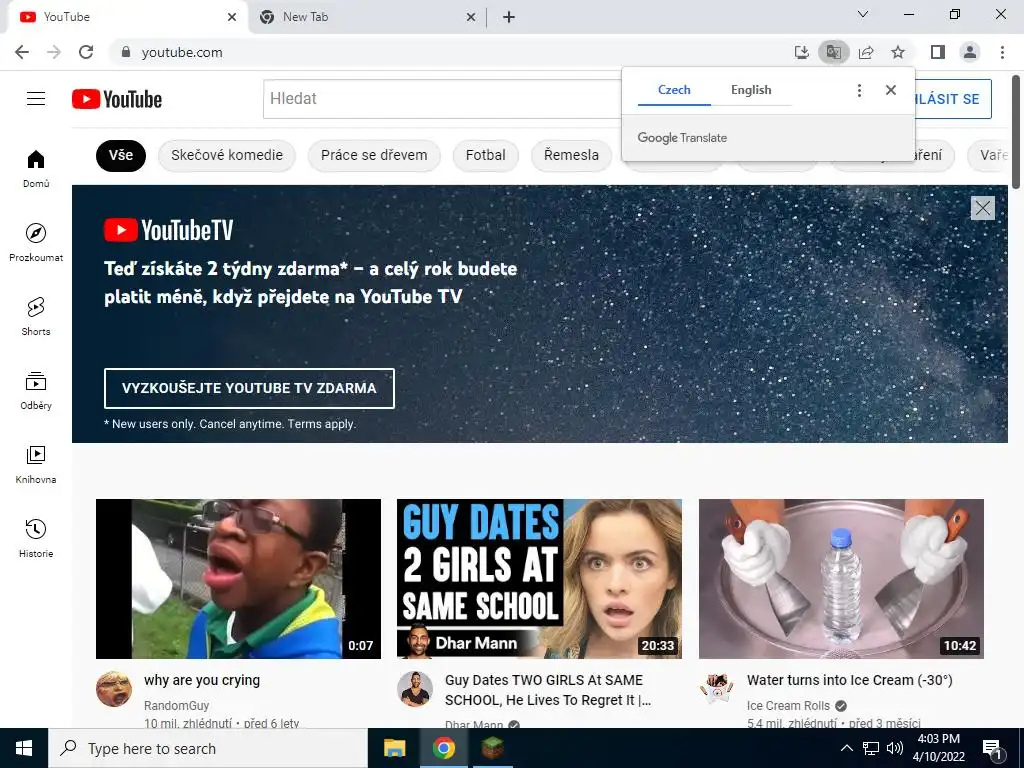Click the share page icon in address bar
1024x768 pixels.
(866, 52)
